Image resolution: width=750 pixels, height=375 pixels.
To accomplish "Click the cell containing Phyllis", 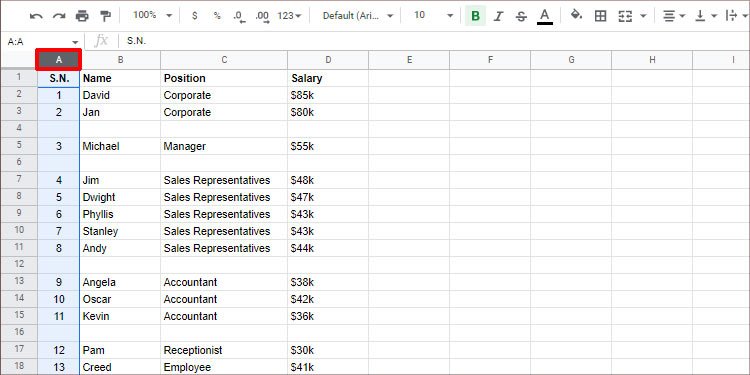I will [120, 214].
